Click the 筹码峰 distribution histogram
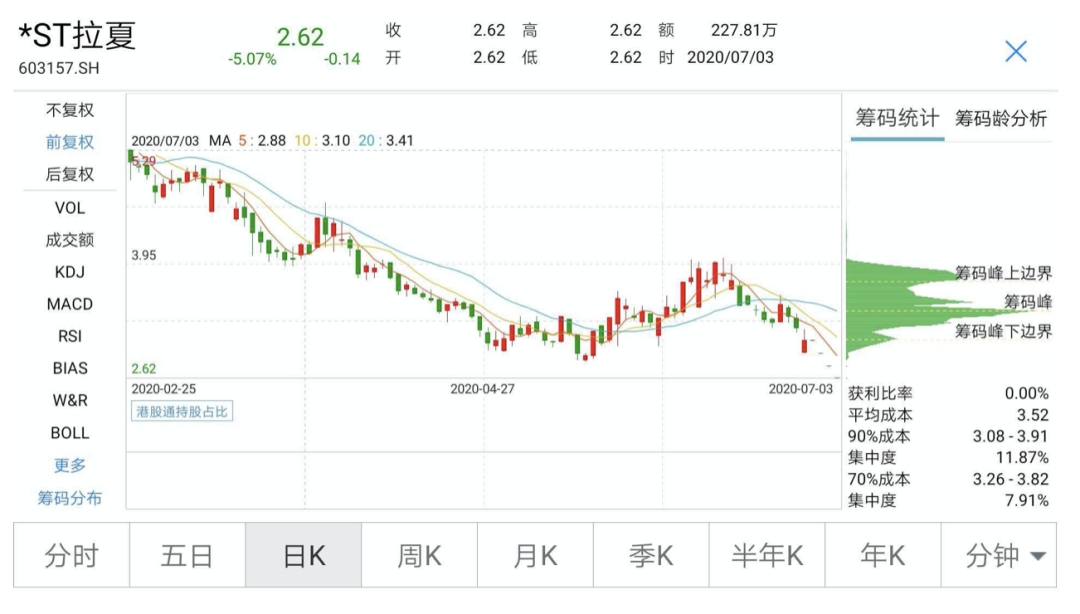 click(900, 300)
